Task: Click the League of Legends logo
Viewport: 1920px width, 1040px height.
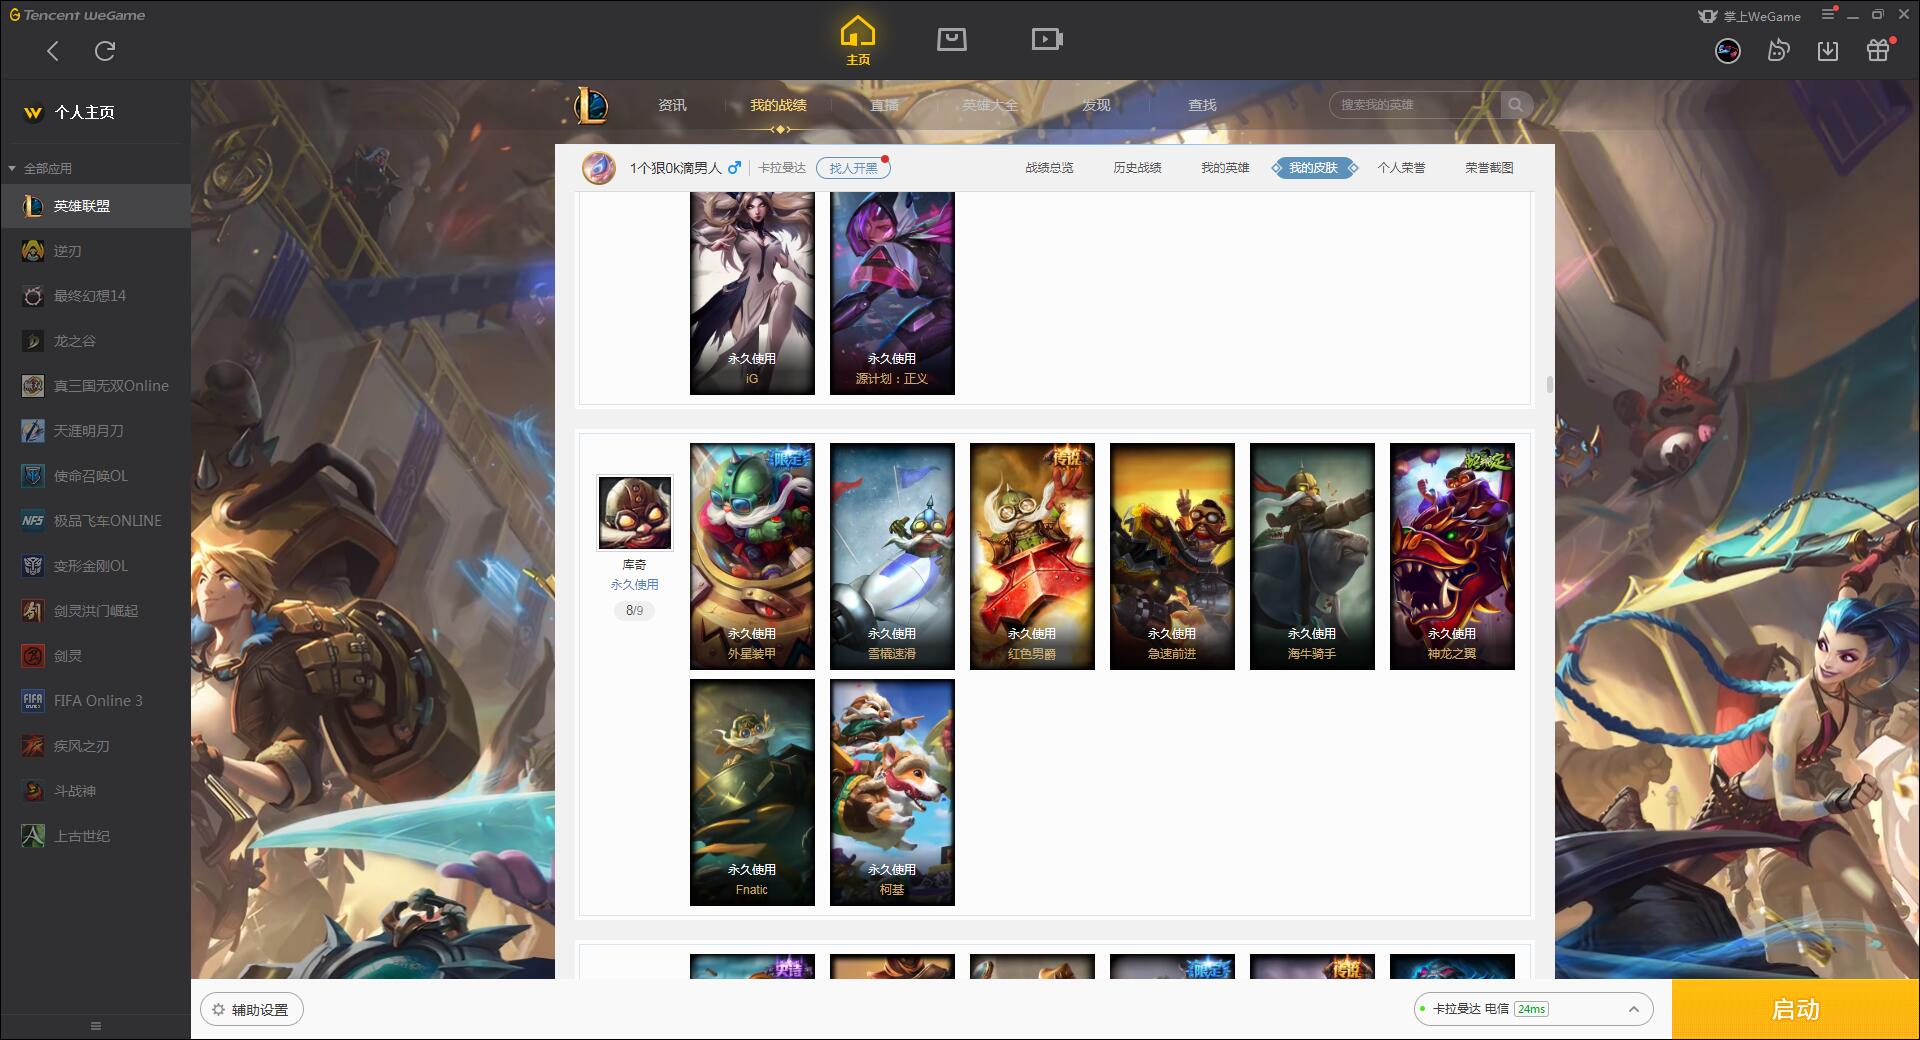Action: (x=592, y=105)
